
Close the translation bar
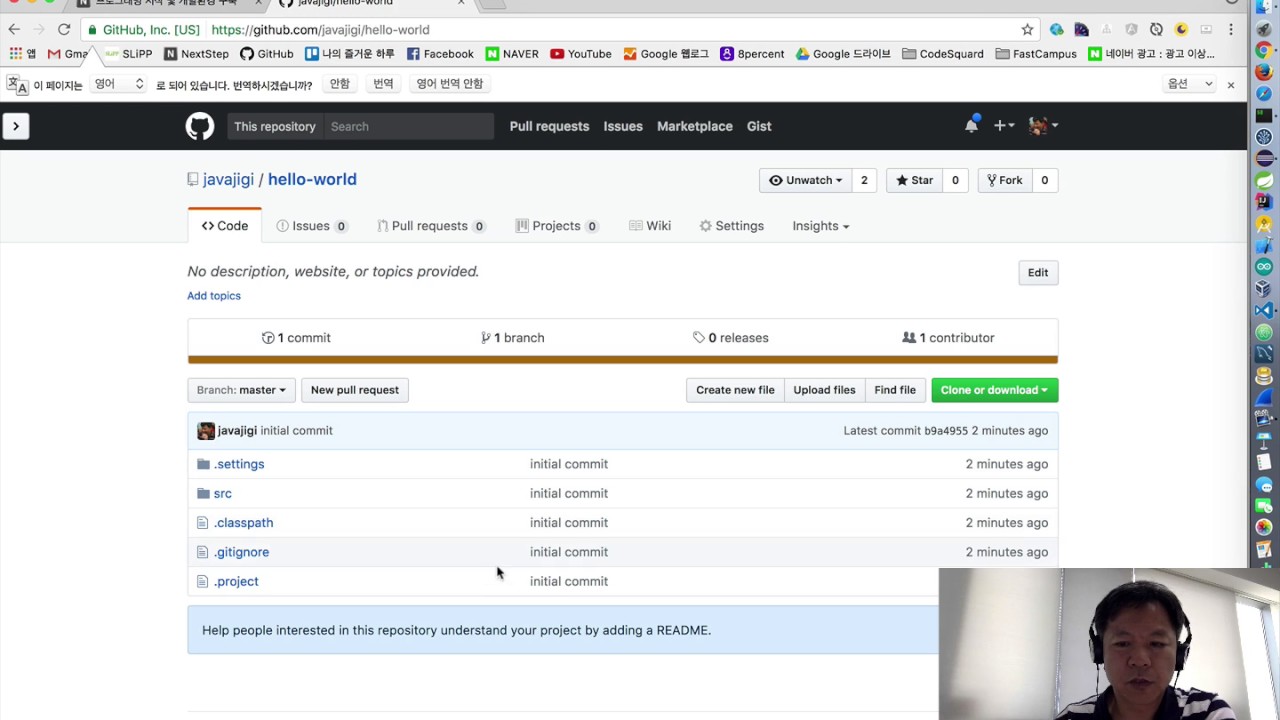point(1231,85)
